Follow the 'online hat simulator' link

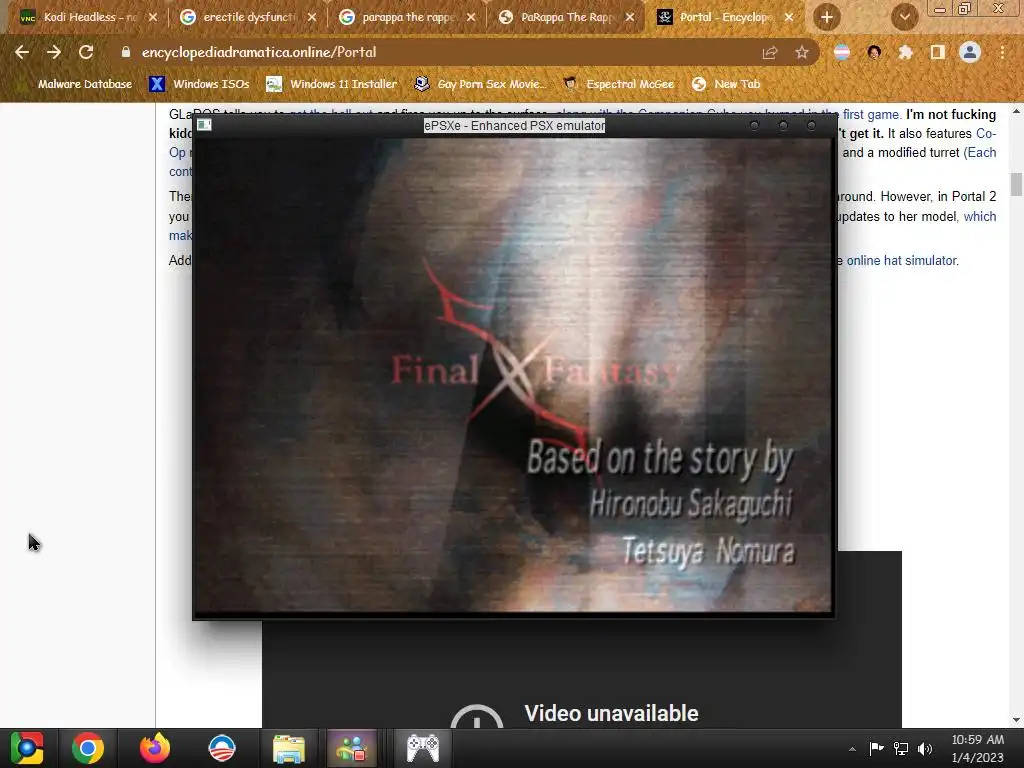point(901,261)
